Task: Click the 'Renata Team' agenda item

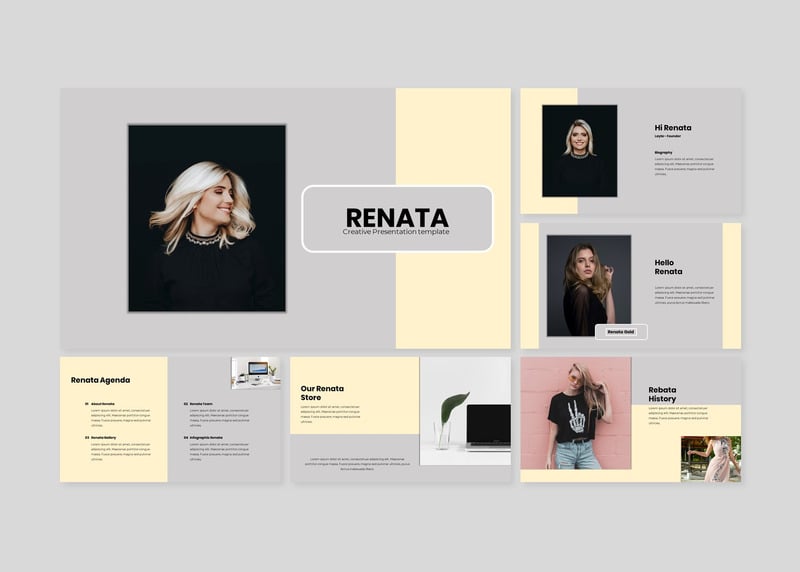Action: (198, 404)
